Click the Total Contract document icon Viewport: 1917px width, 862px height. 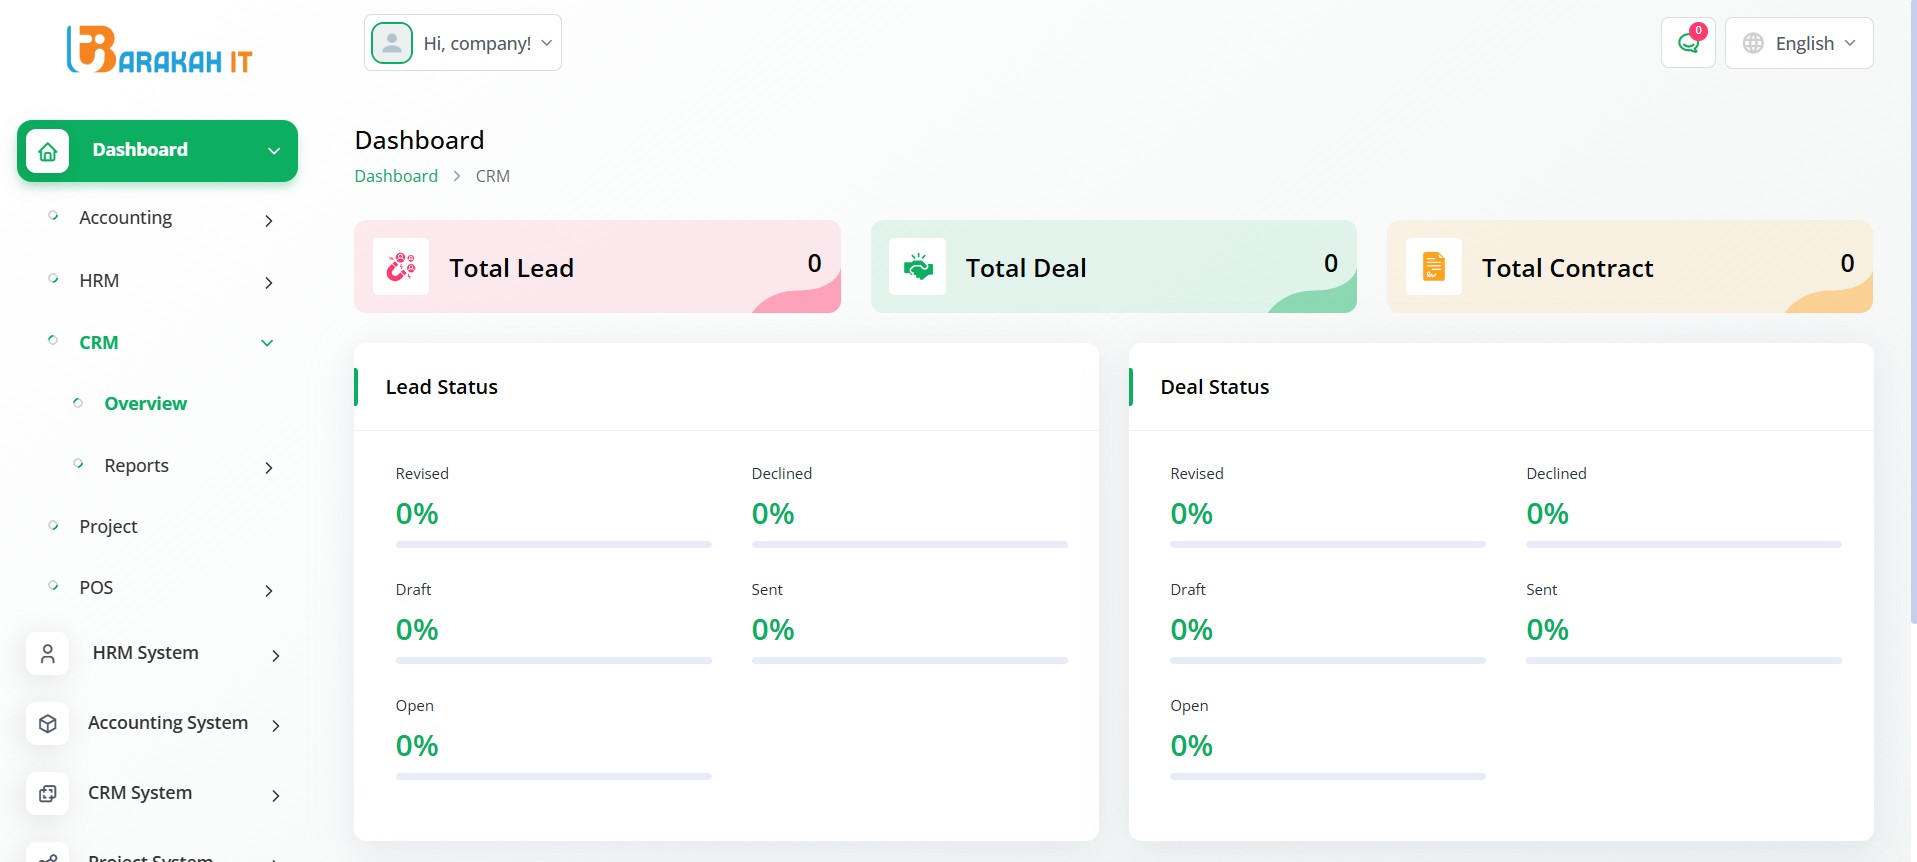1433,267
